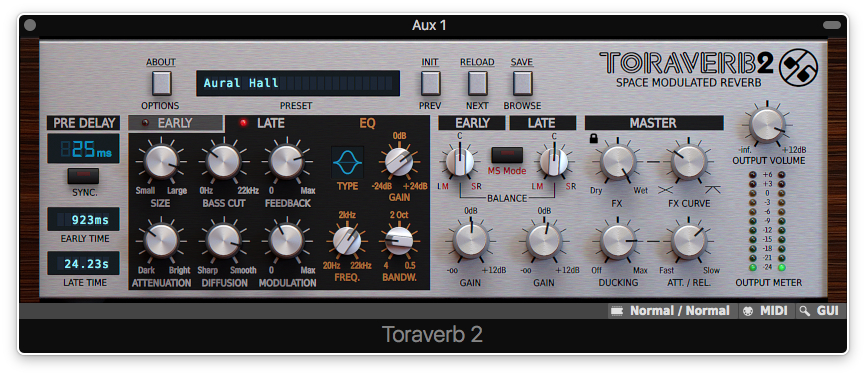The height and width of the screenshot is (376, 866).
Task: Click the SIZE knob
Action: 161,161
